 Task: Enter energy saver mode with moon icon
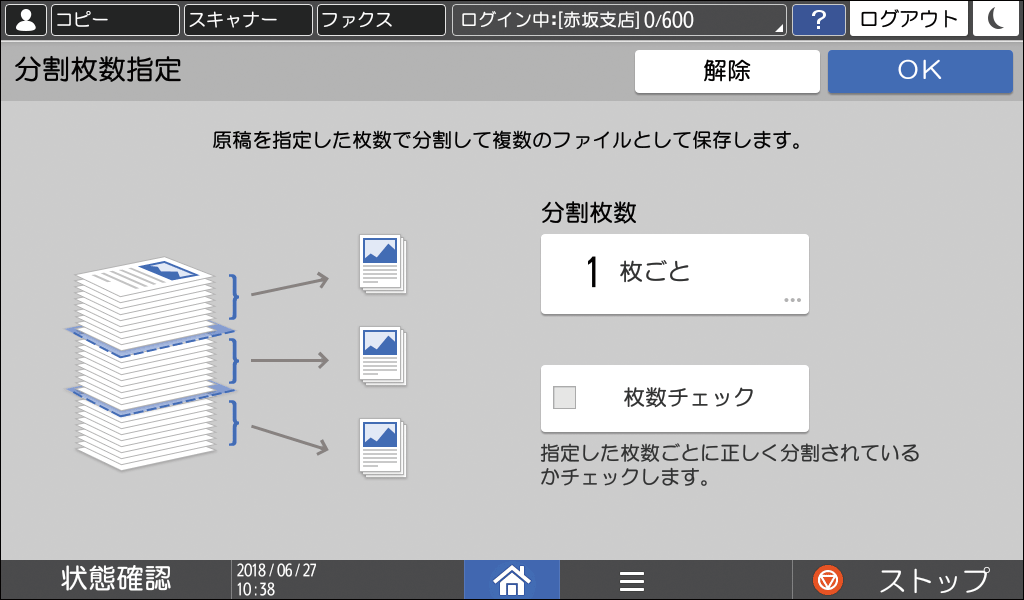pyautogui.click(x=995, y=19)
